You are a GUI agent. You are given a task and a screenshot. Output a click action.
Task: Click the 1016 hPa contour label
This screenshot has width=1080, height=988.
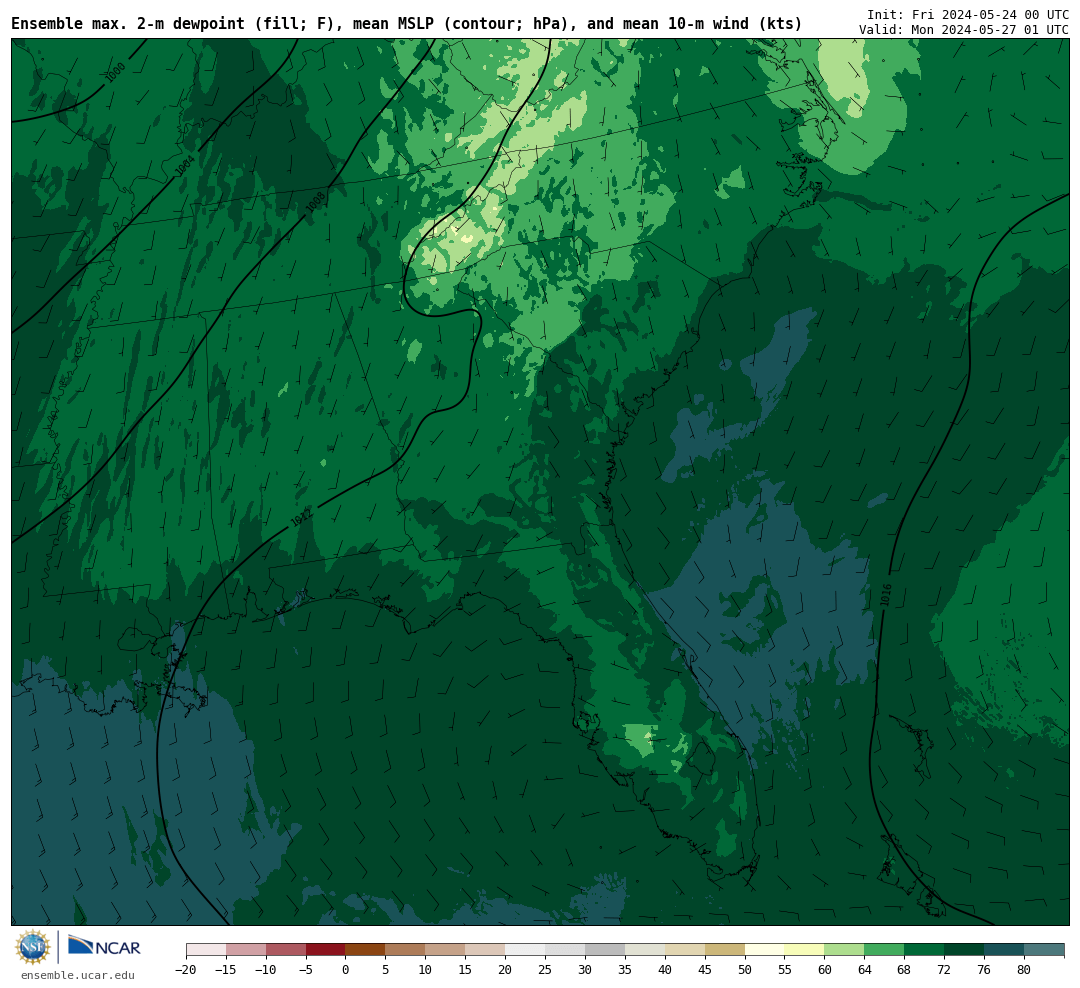886,595
